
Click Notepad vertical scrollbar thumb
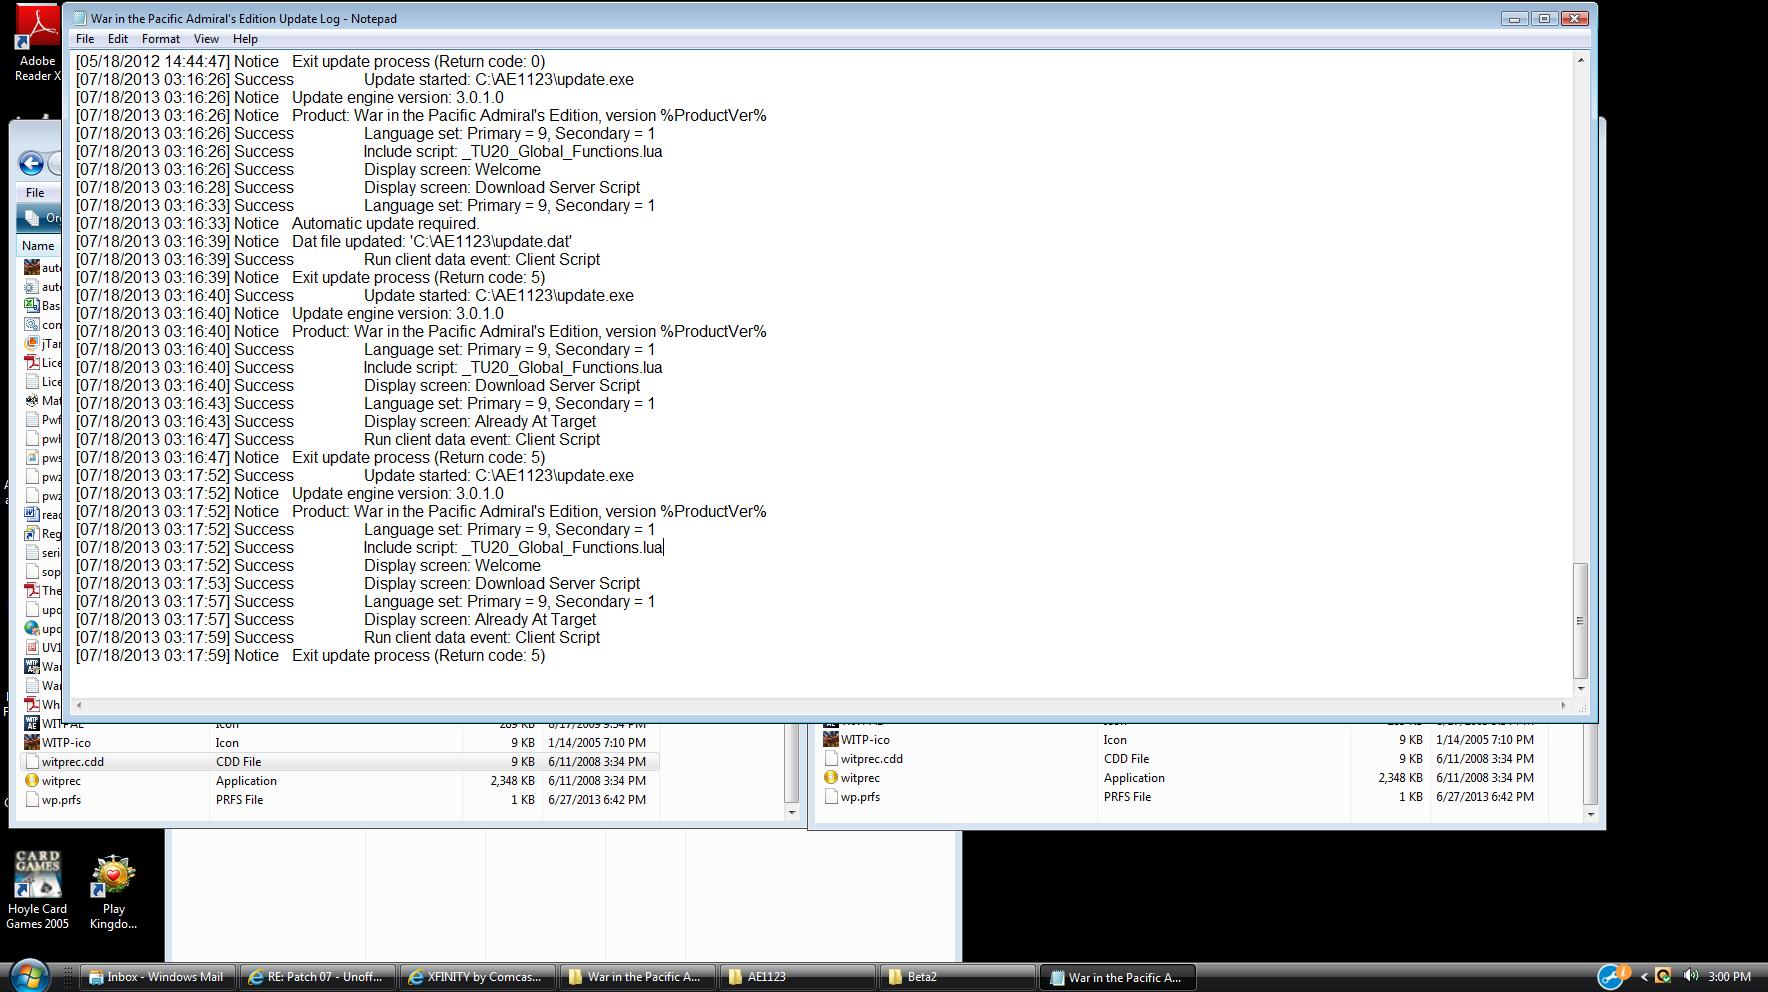[1580, 621]
